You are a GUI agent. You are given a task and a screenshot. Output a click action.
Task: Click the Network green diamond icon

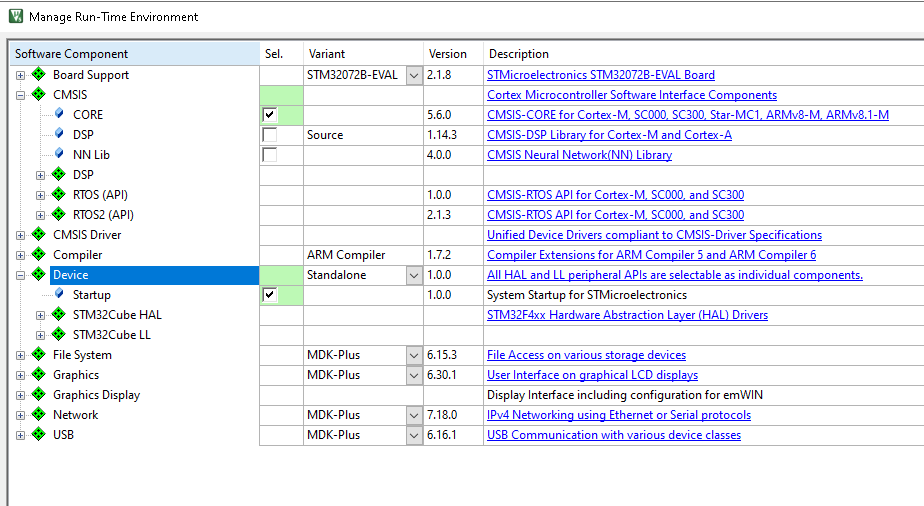39,415
